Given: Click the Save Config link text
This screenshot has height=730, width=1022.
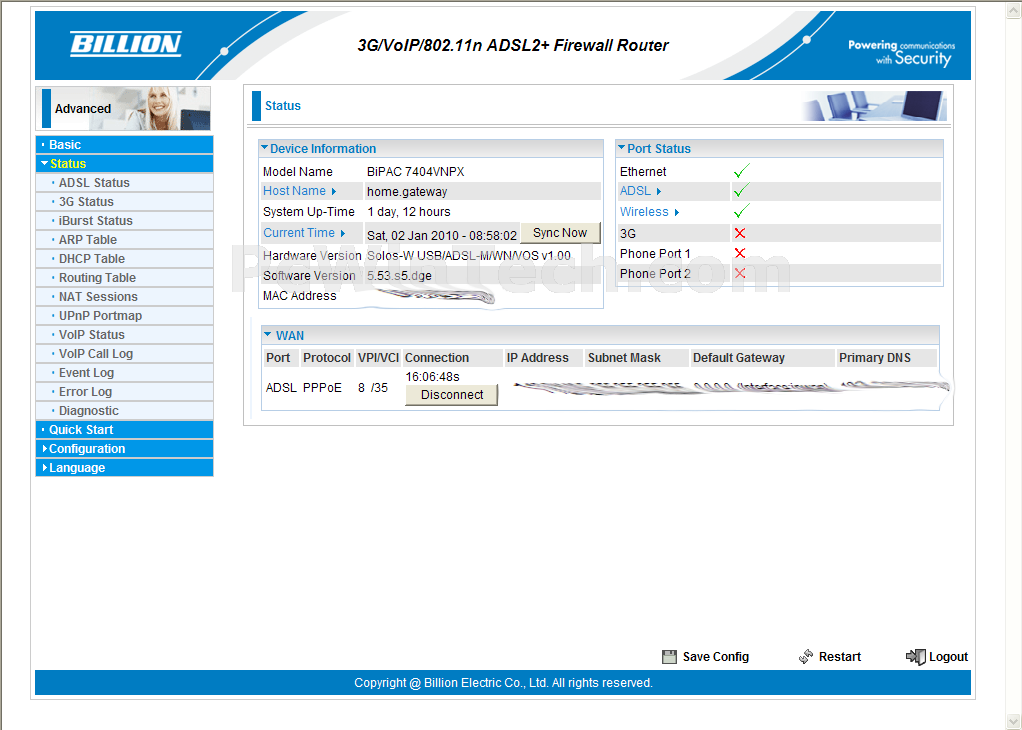Looking at the screenshot, I should pyautogui.click(x=716, y=657).
